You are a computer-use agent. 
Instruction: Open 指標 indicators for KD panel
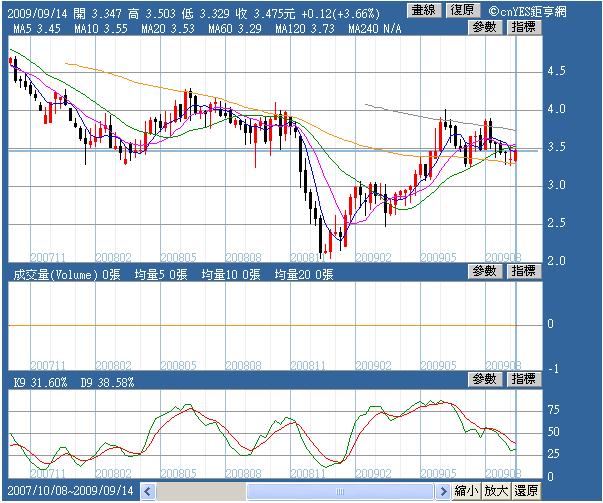(523, 380)
